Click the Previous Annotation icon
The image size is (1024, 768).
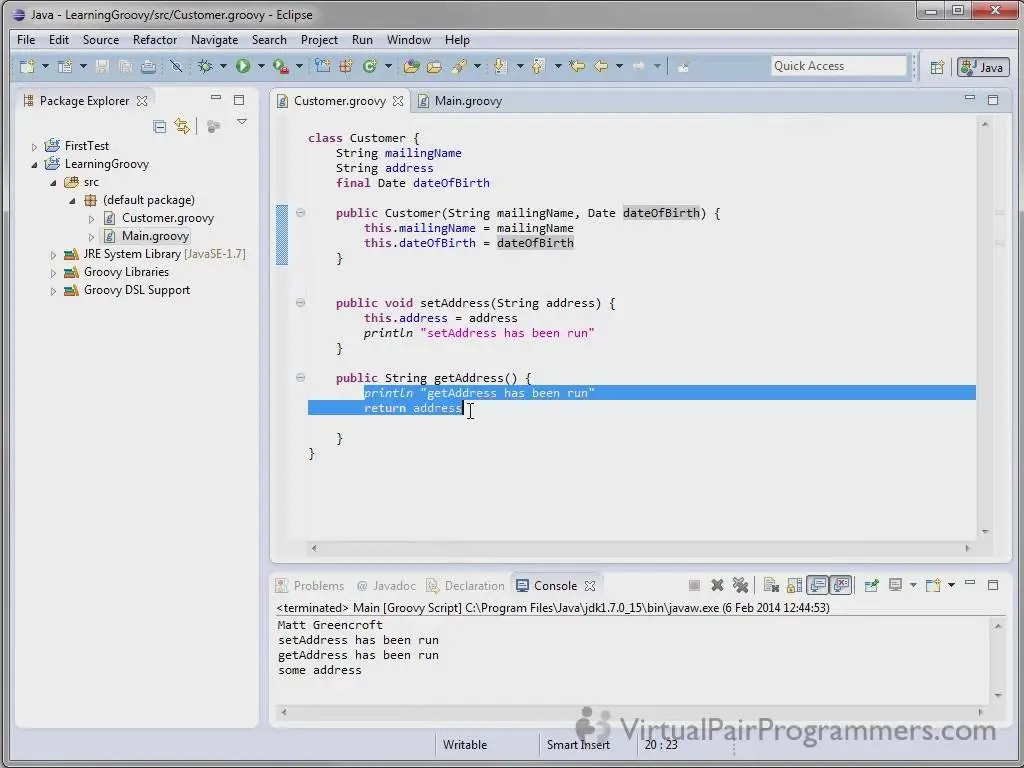(538, 66)
